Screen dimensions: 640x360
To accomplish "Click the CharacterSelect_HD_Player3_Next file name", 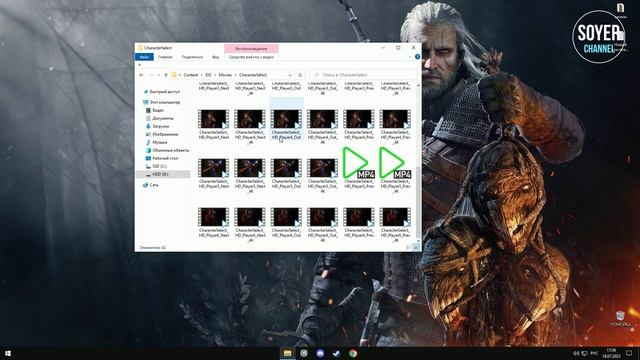I will point(213,86).
